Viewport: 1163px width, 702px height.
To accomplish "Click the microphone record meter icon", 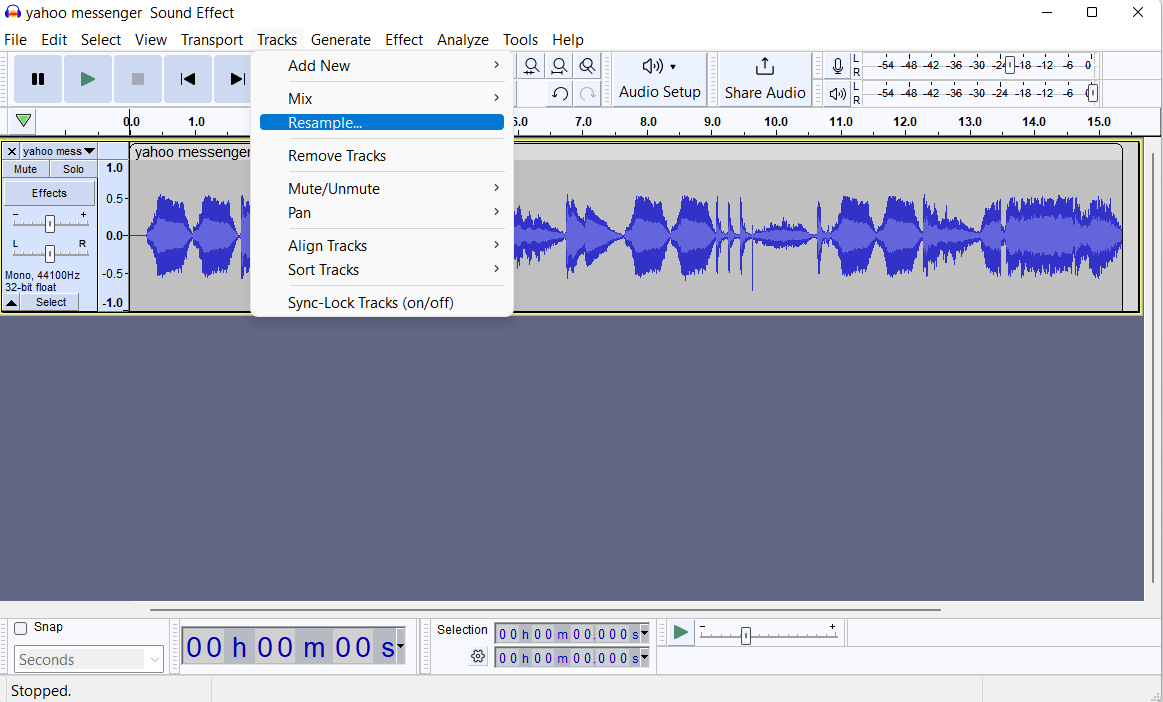I will pyautogui.click(x=838, y=66).
